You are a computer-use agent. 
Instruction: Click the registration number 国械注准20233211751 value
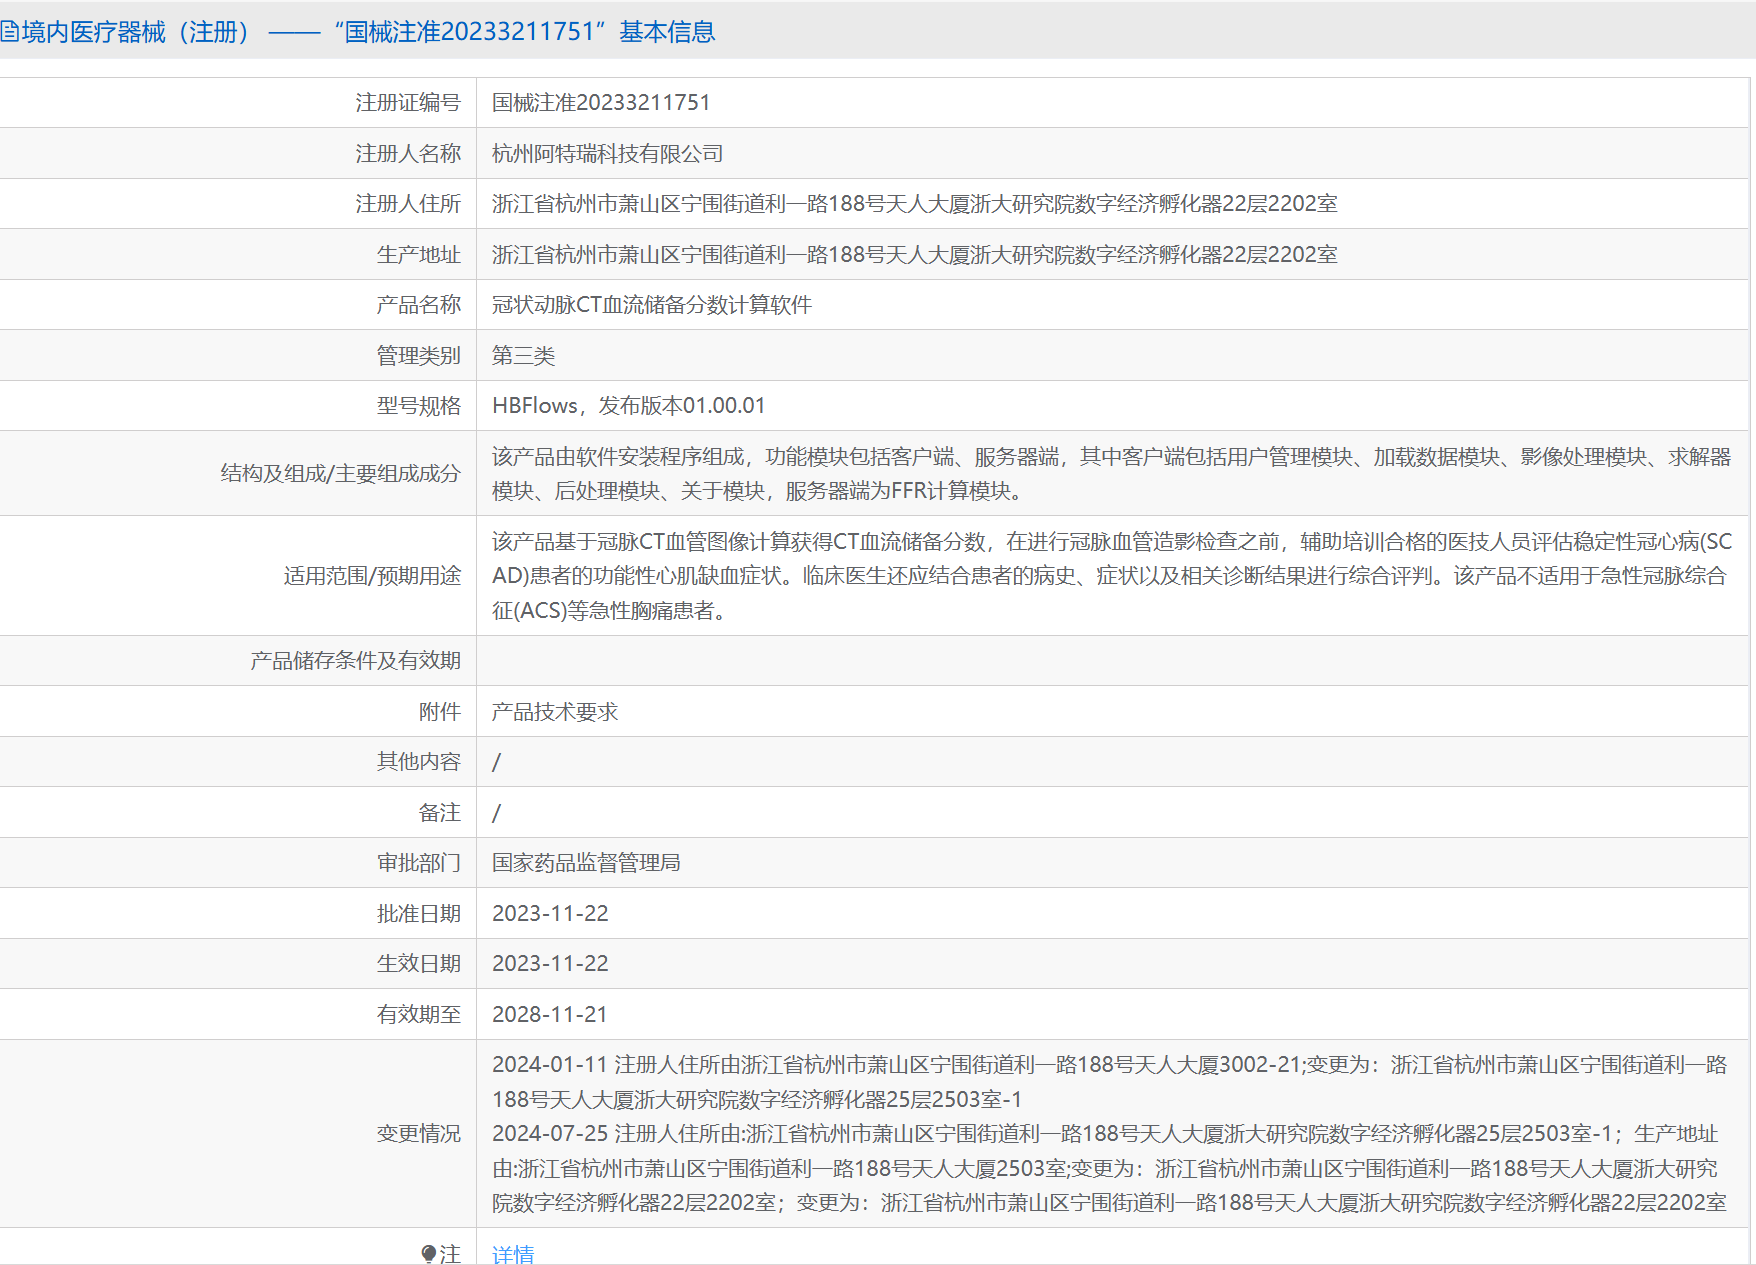[x=601, y=103]
